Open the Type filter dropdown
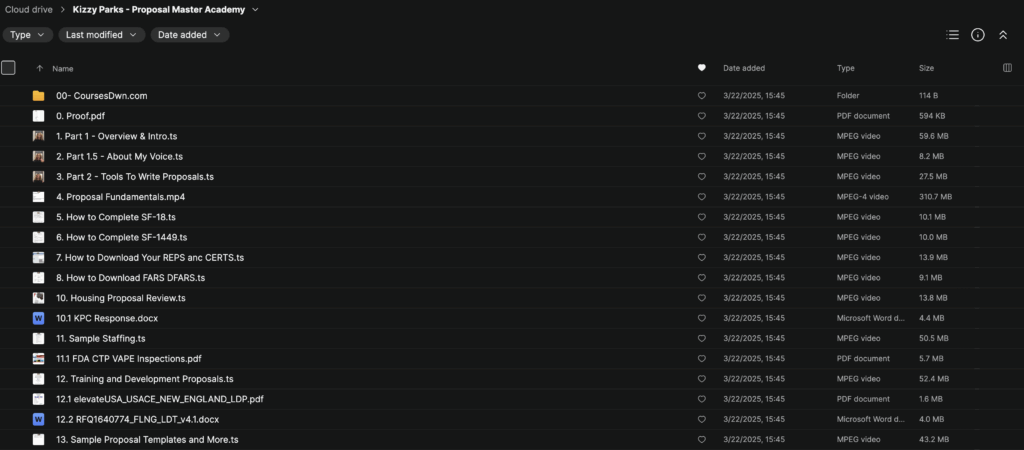Image resolution: width=1024 pixels, height=450 pixels. pyautogui.click(x=28, y=35)
